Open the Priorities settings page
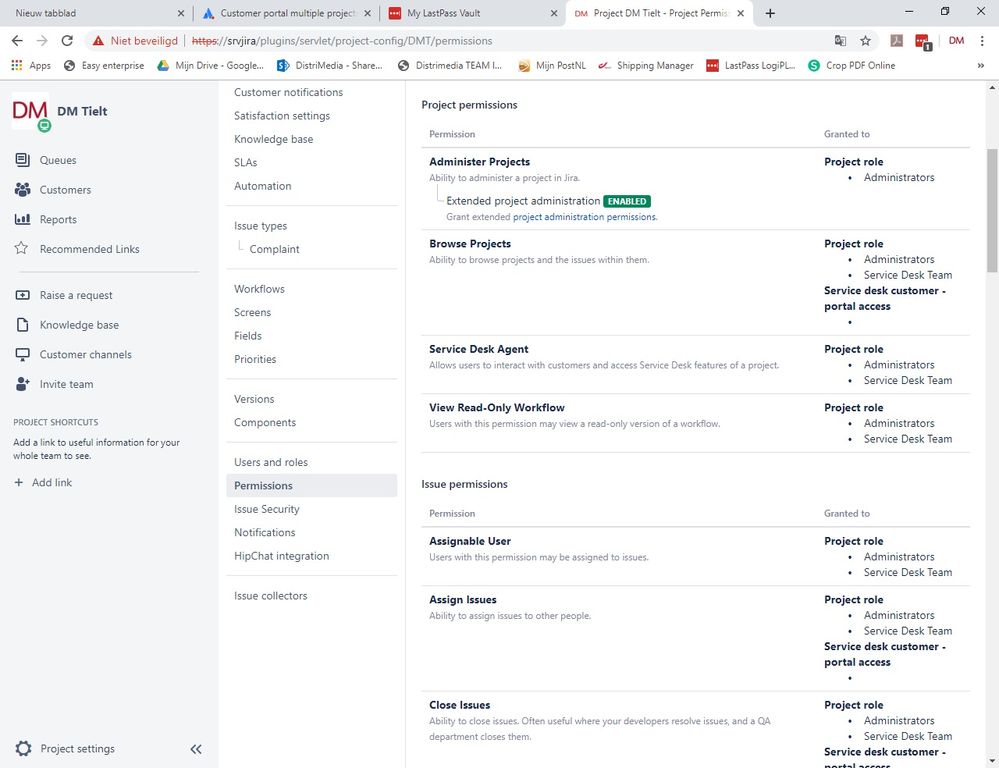 tap(255, 359)
